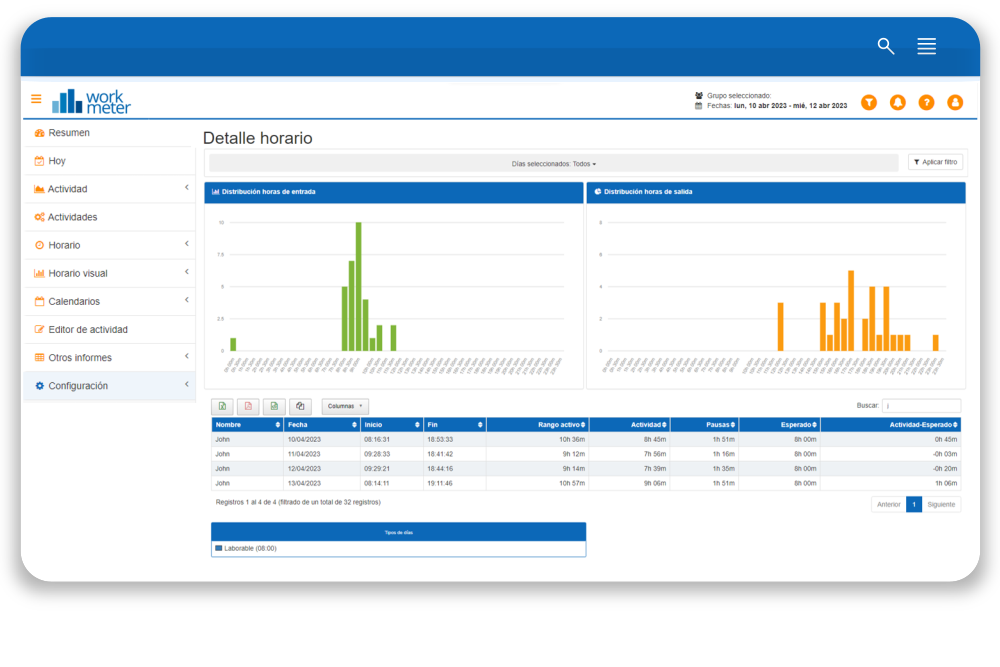Click the Laborable blue legend swatch
1000x667 pixels.
[218, 548]
